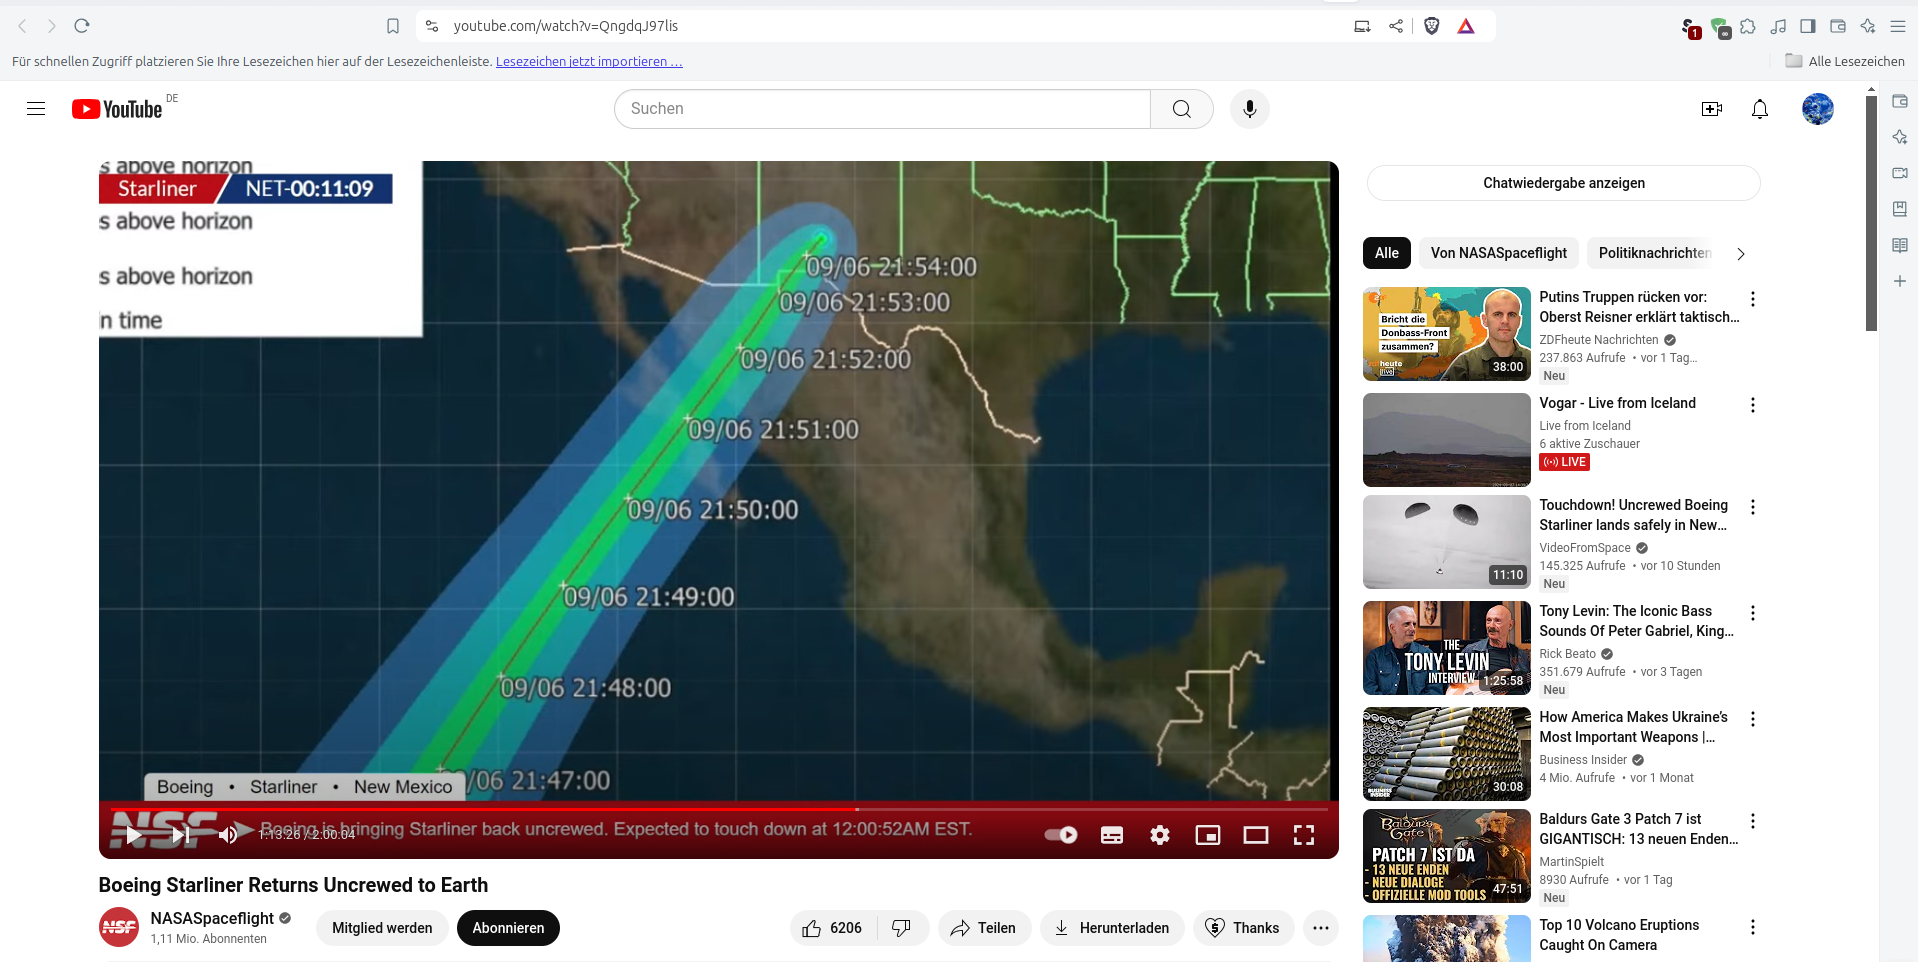
Task: Enable miniplayer mode
Action: [x=1208, y=835]
